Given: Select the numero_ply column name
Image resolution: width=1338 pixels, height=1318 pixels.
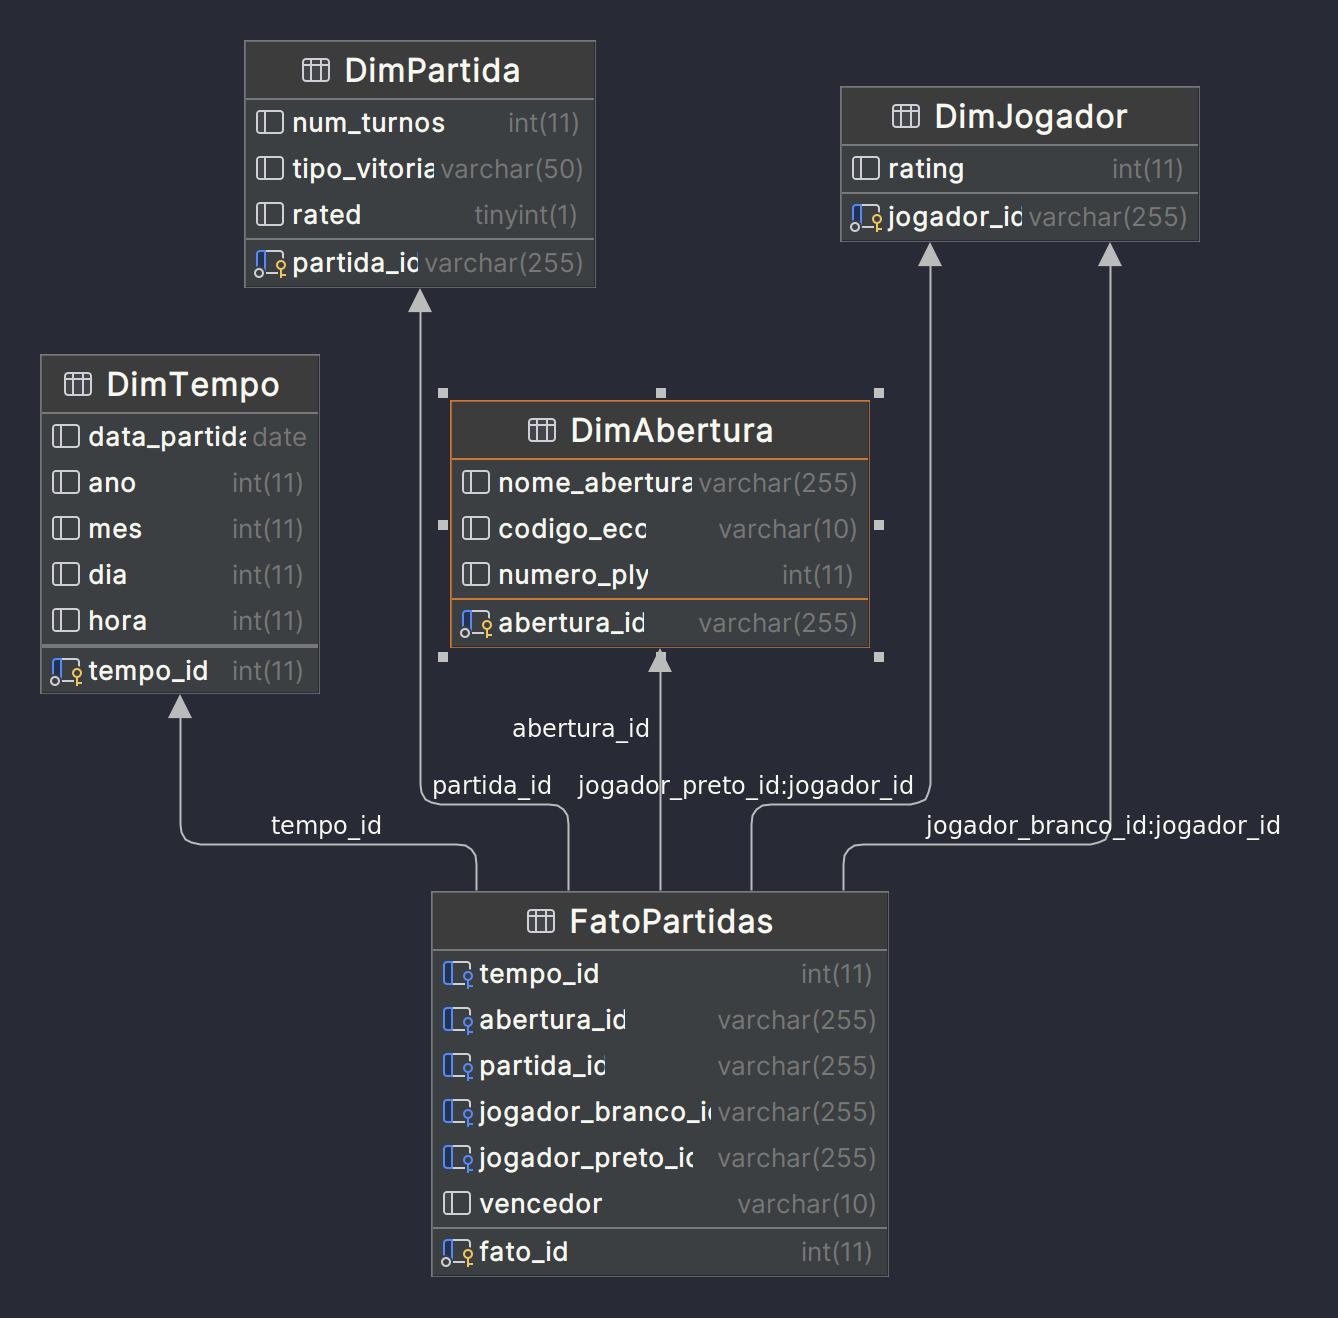Looking at the screenshot, I should pyautogui.click(x=573, y=575).
